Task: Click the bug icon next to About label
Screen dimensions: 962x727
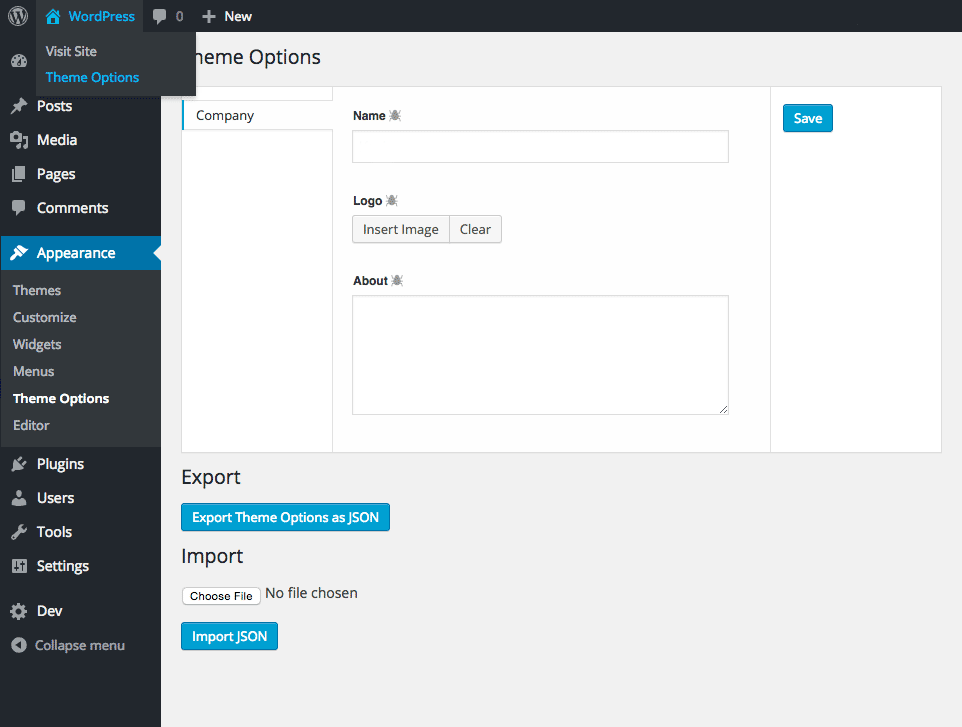Action: tap(397, 280)
